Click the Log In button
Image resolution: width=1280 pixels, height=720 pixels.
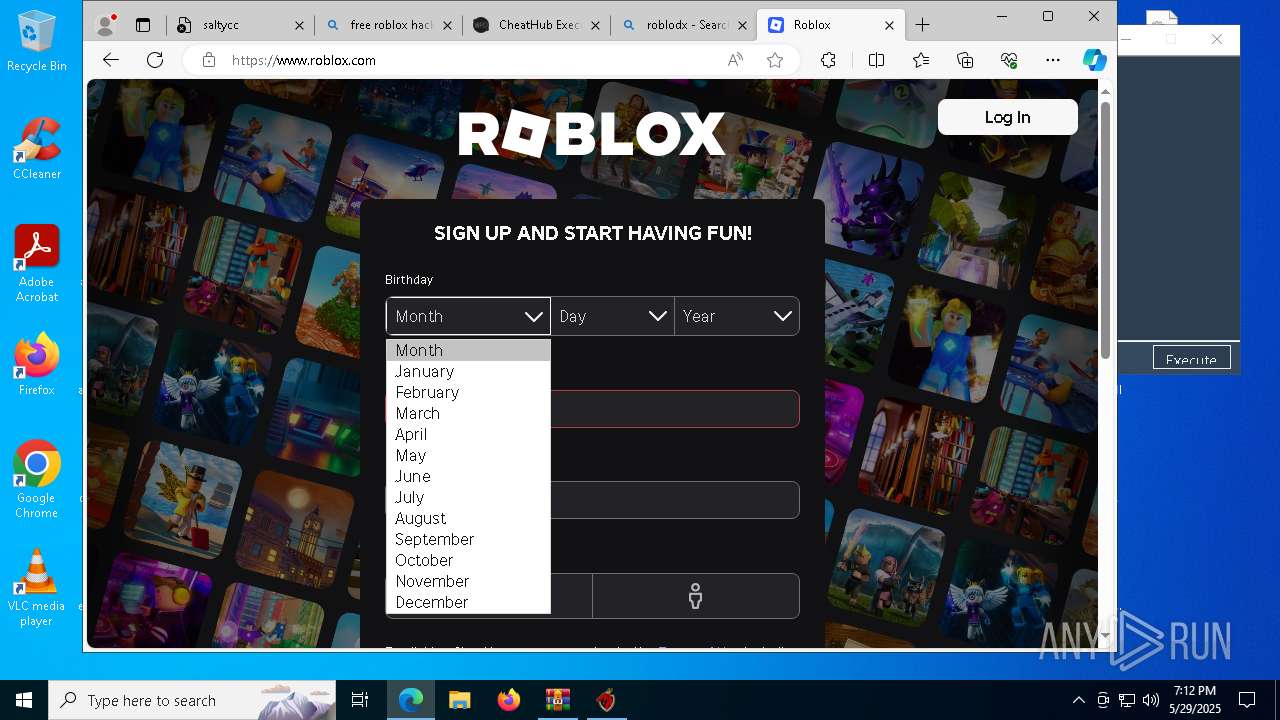1007,117
